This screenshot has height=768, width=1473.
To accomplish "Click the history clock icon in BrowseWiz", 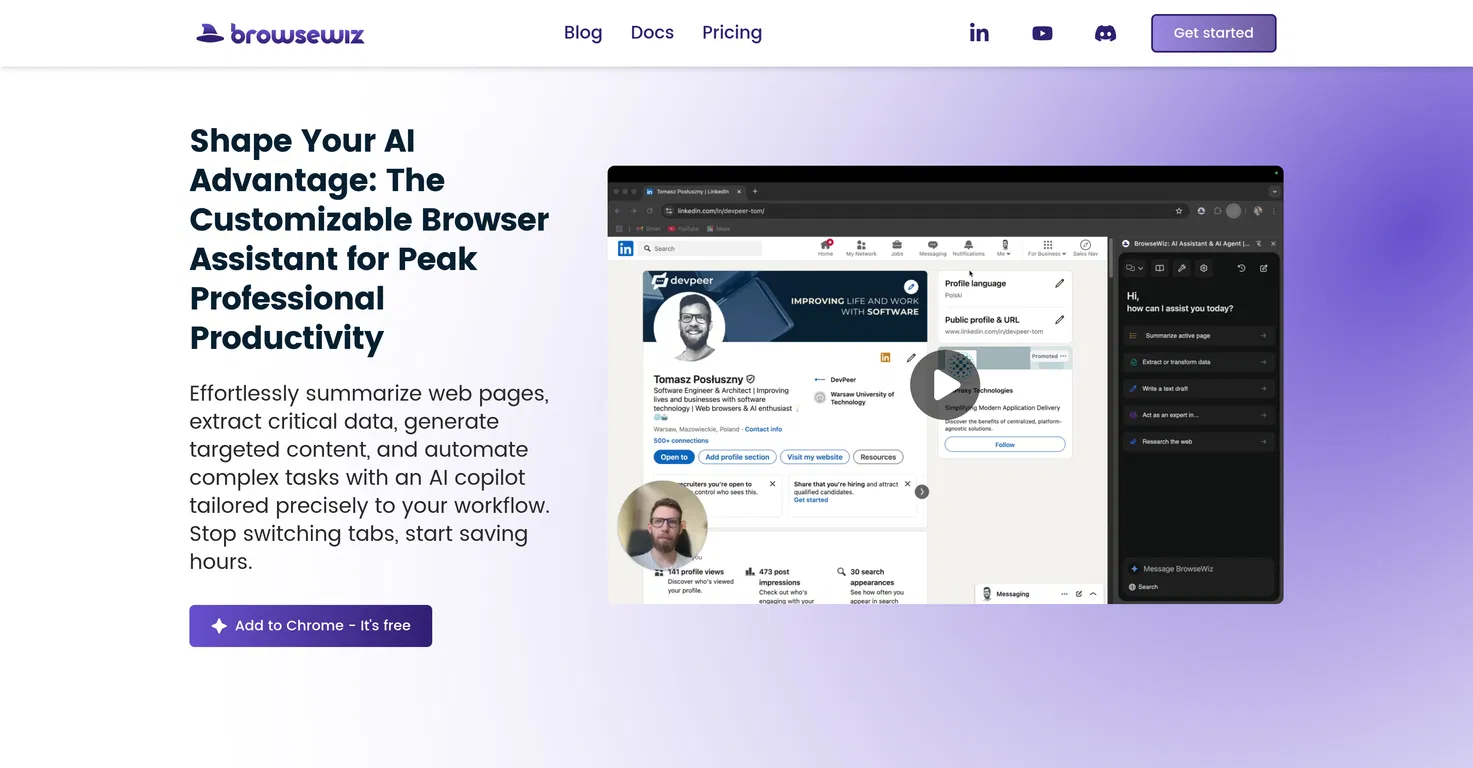I will tap(1242, 268).
